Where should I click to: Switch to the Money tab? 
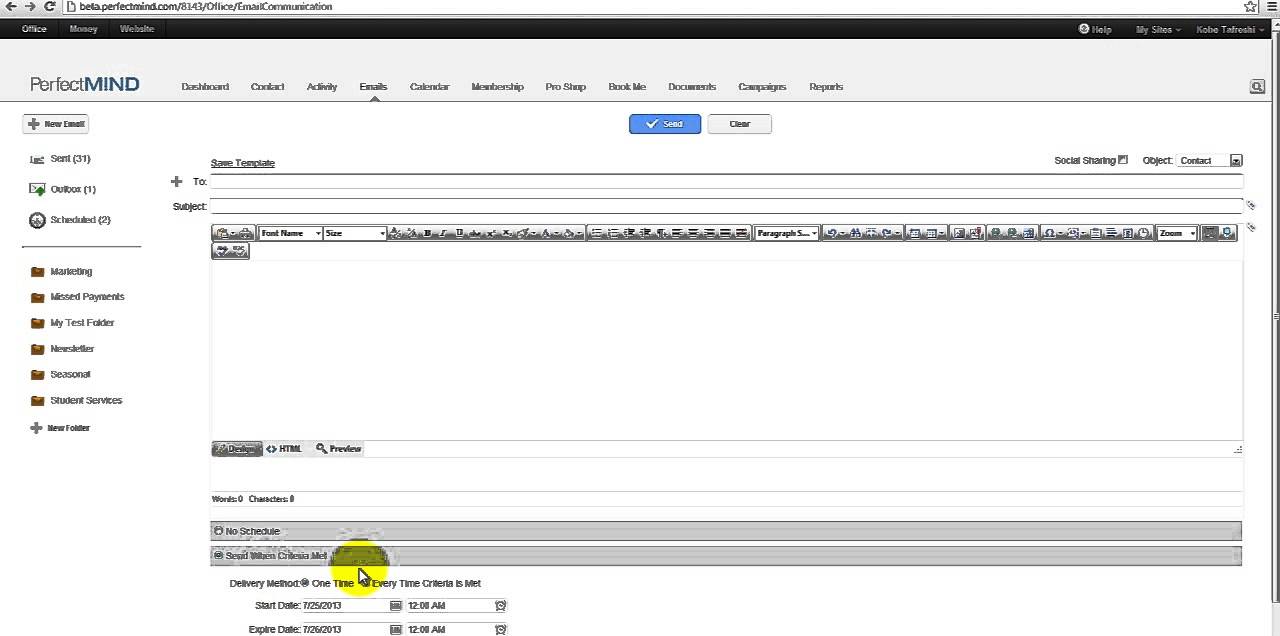(83, 29)
